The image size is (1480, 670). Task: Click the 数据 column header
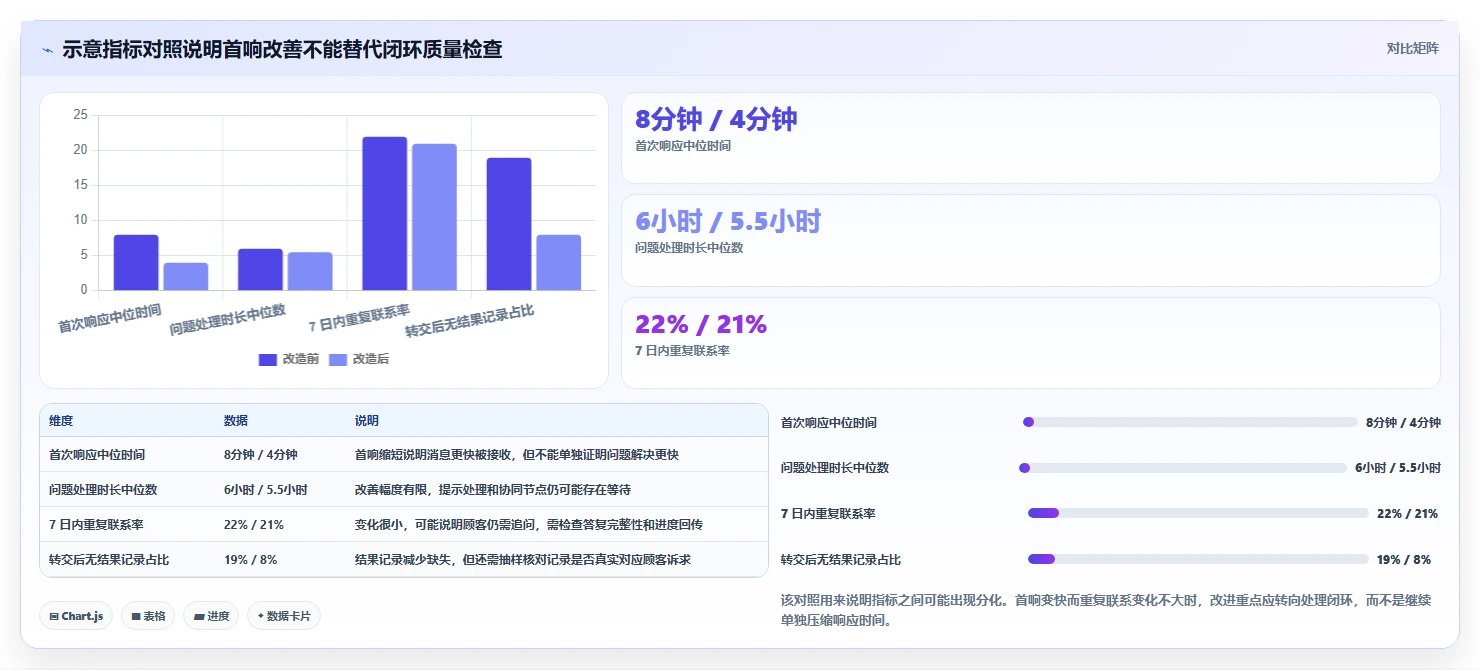pos(236,421)
